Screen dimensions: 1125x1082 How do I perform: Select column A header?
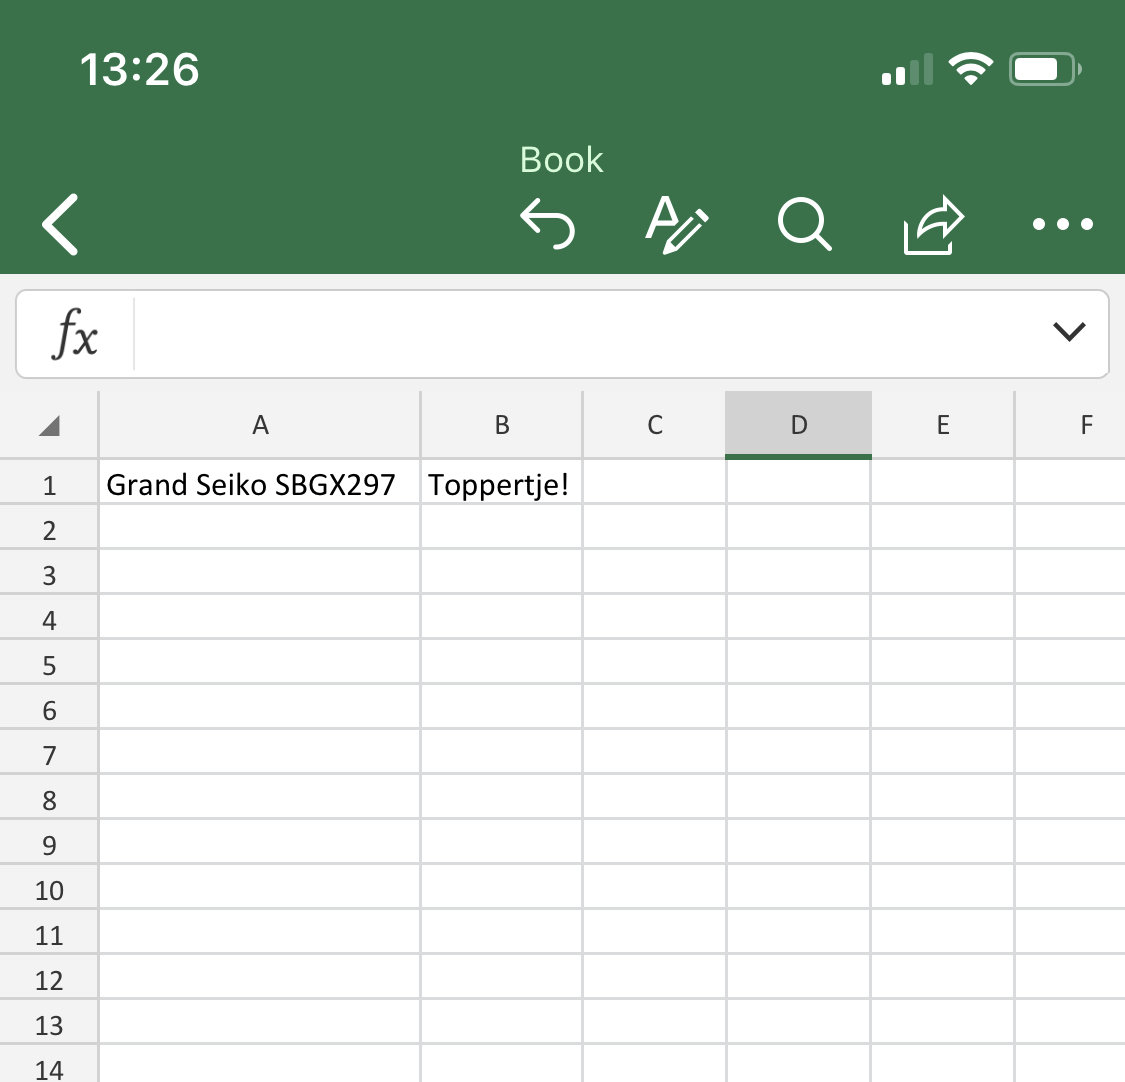[x=260, y=425]
